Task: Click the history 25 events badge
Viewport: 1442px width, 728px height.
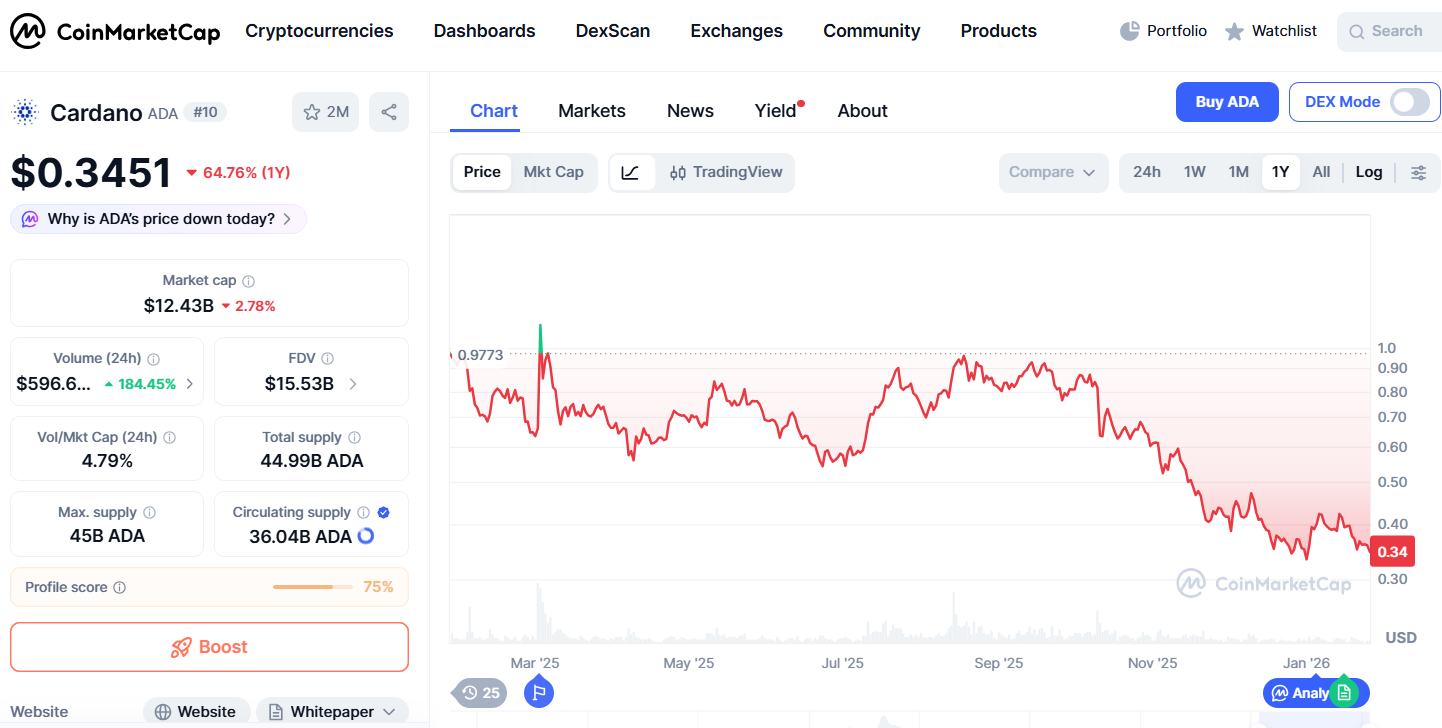Action: (480, 692)
